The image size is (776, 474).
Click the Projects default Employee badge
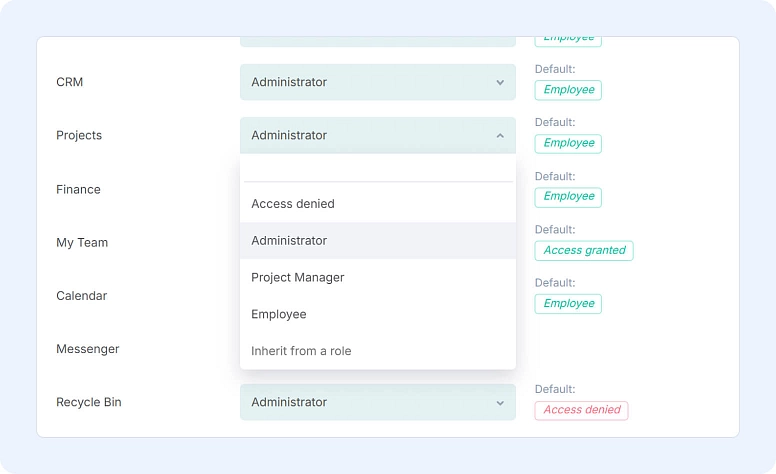[568, 143]
